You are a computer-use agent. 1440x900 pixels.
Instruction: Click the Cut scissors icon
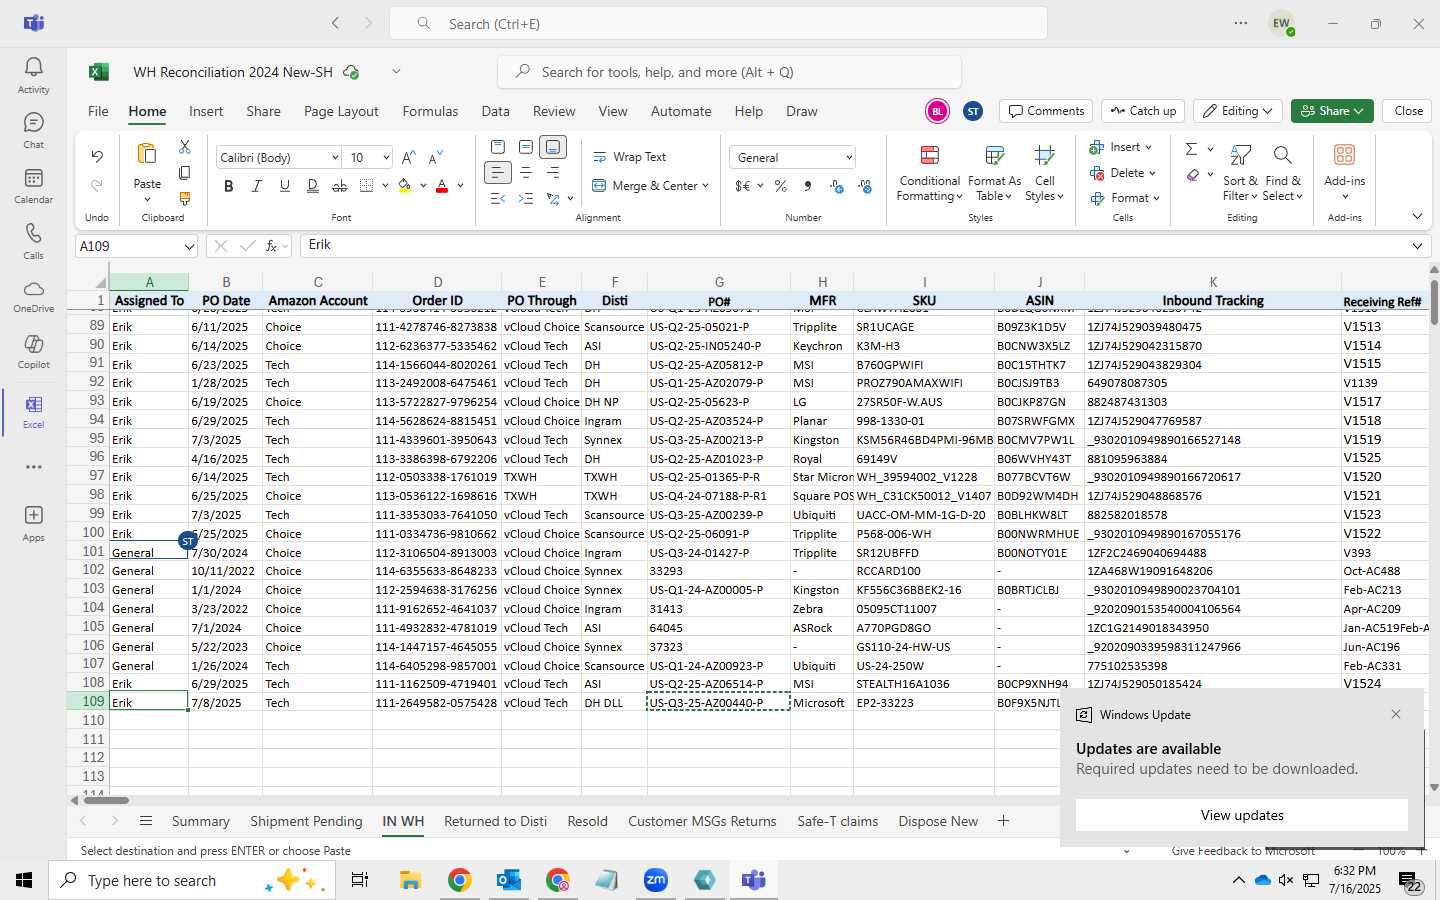[185, 147]
